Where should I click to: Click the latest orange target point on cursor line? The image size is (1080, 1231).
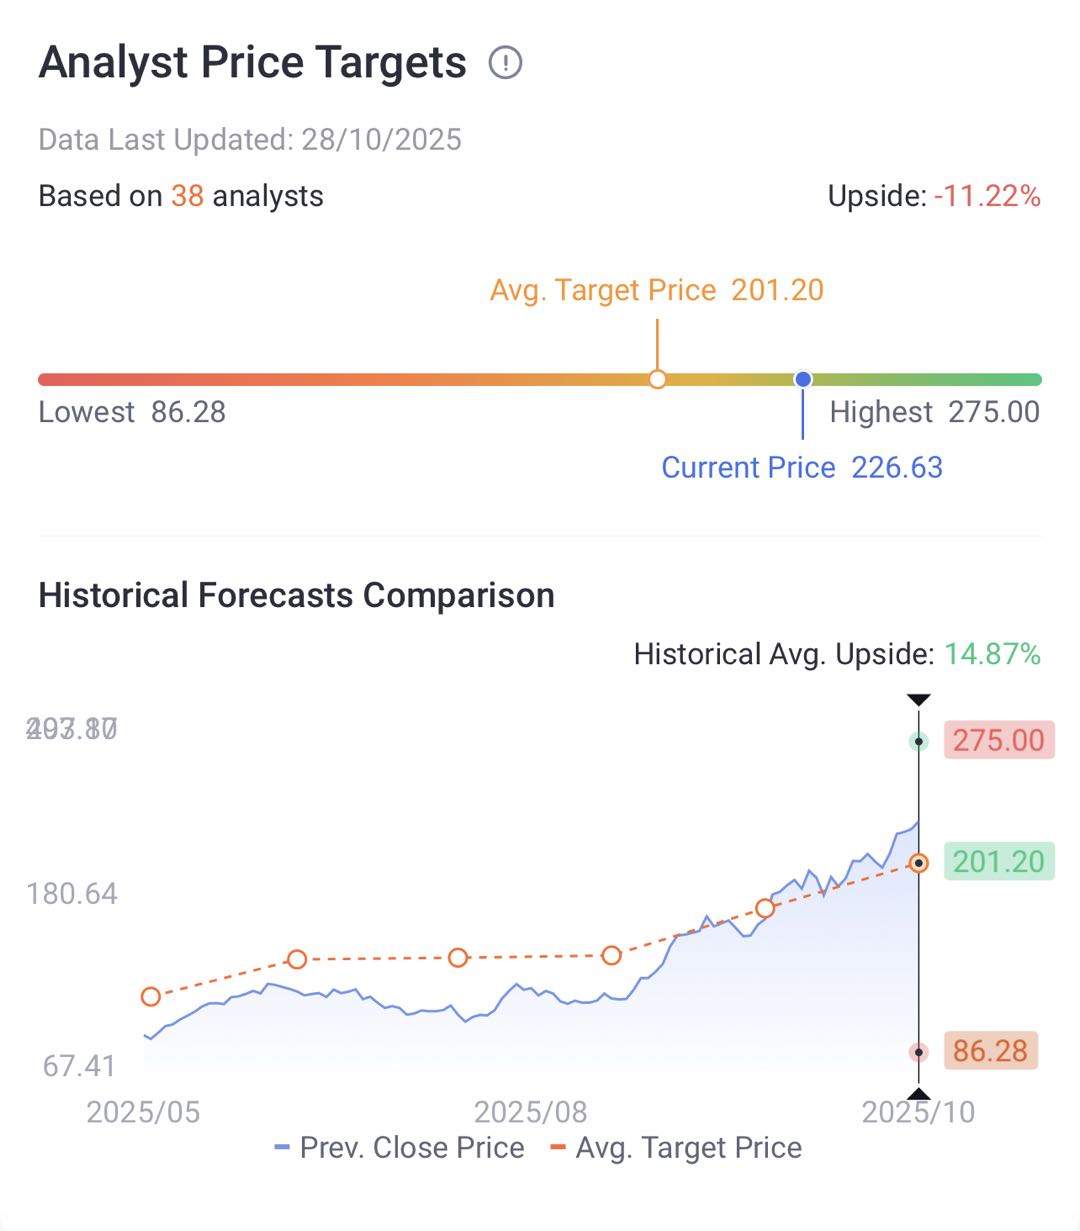pyautogui.click(x=919, y=863)
